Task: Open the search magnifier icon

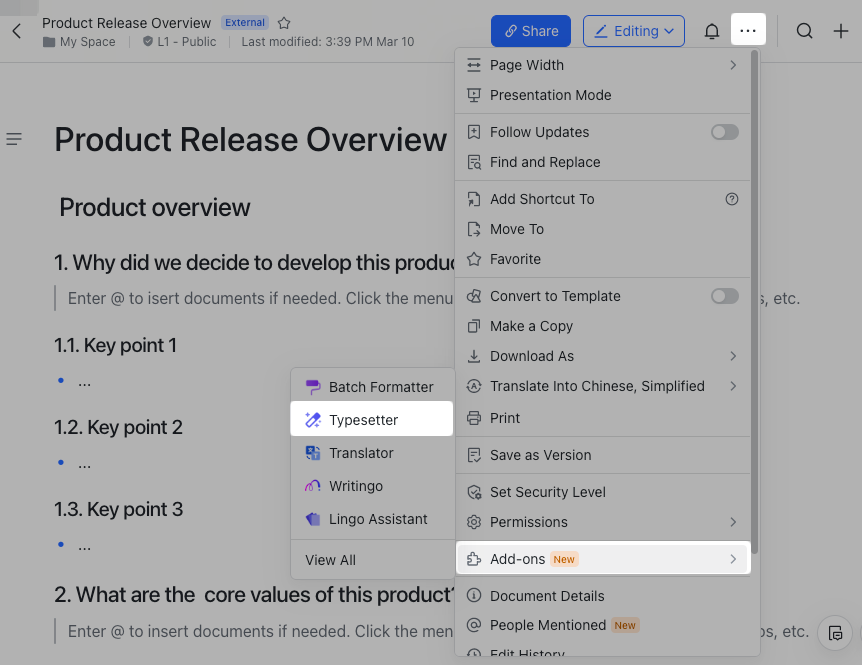Action: pyautogui.click(x=804, y=31)
